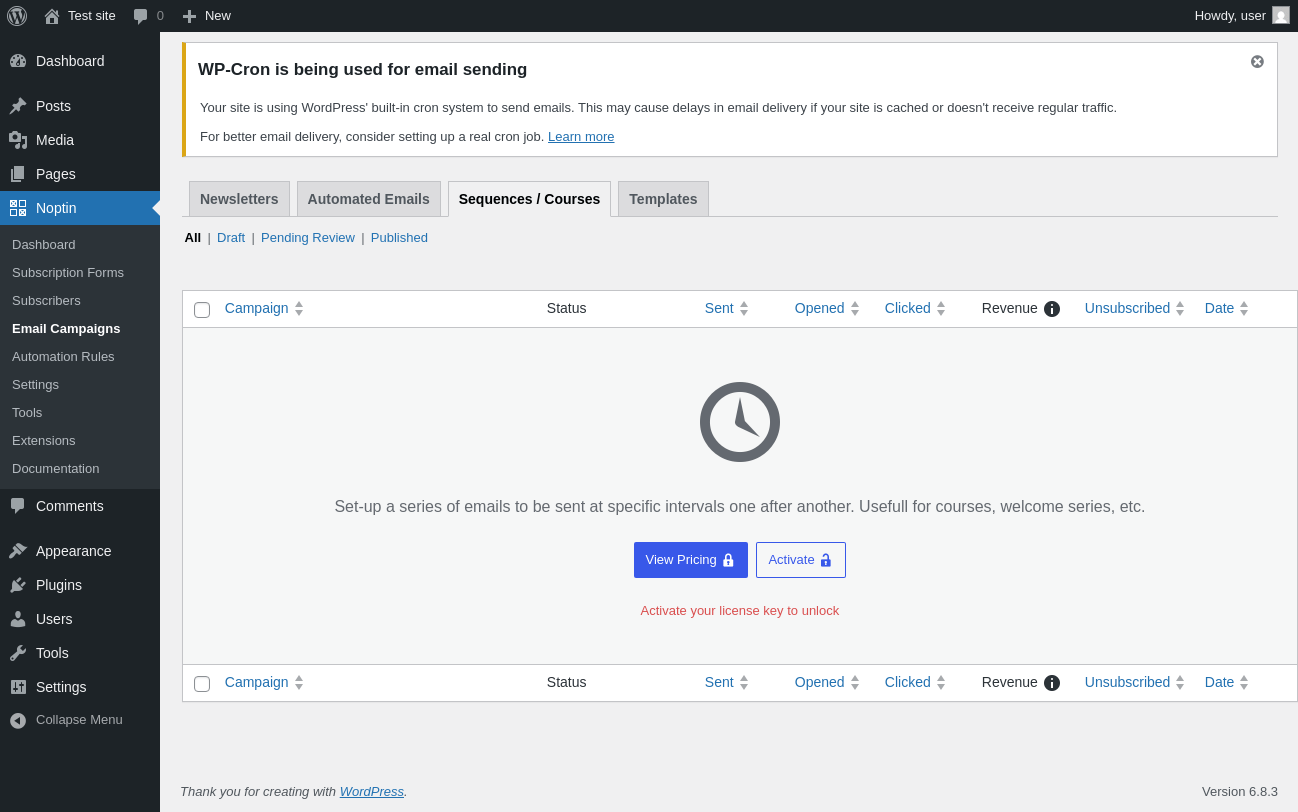Screen dimensions: 1298x812
Task: Sort by Sent using the bottom header arrows
Action: pos(744,683)
